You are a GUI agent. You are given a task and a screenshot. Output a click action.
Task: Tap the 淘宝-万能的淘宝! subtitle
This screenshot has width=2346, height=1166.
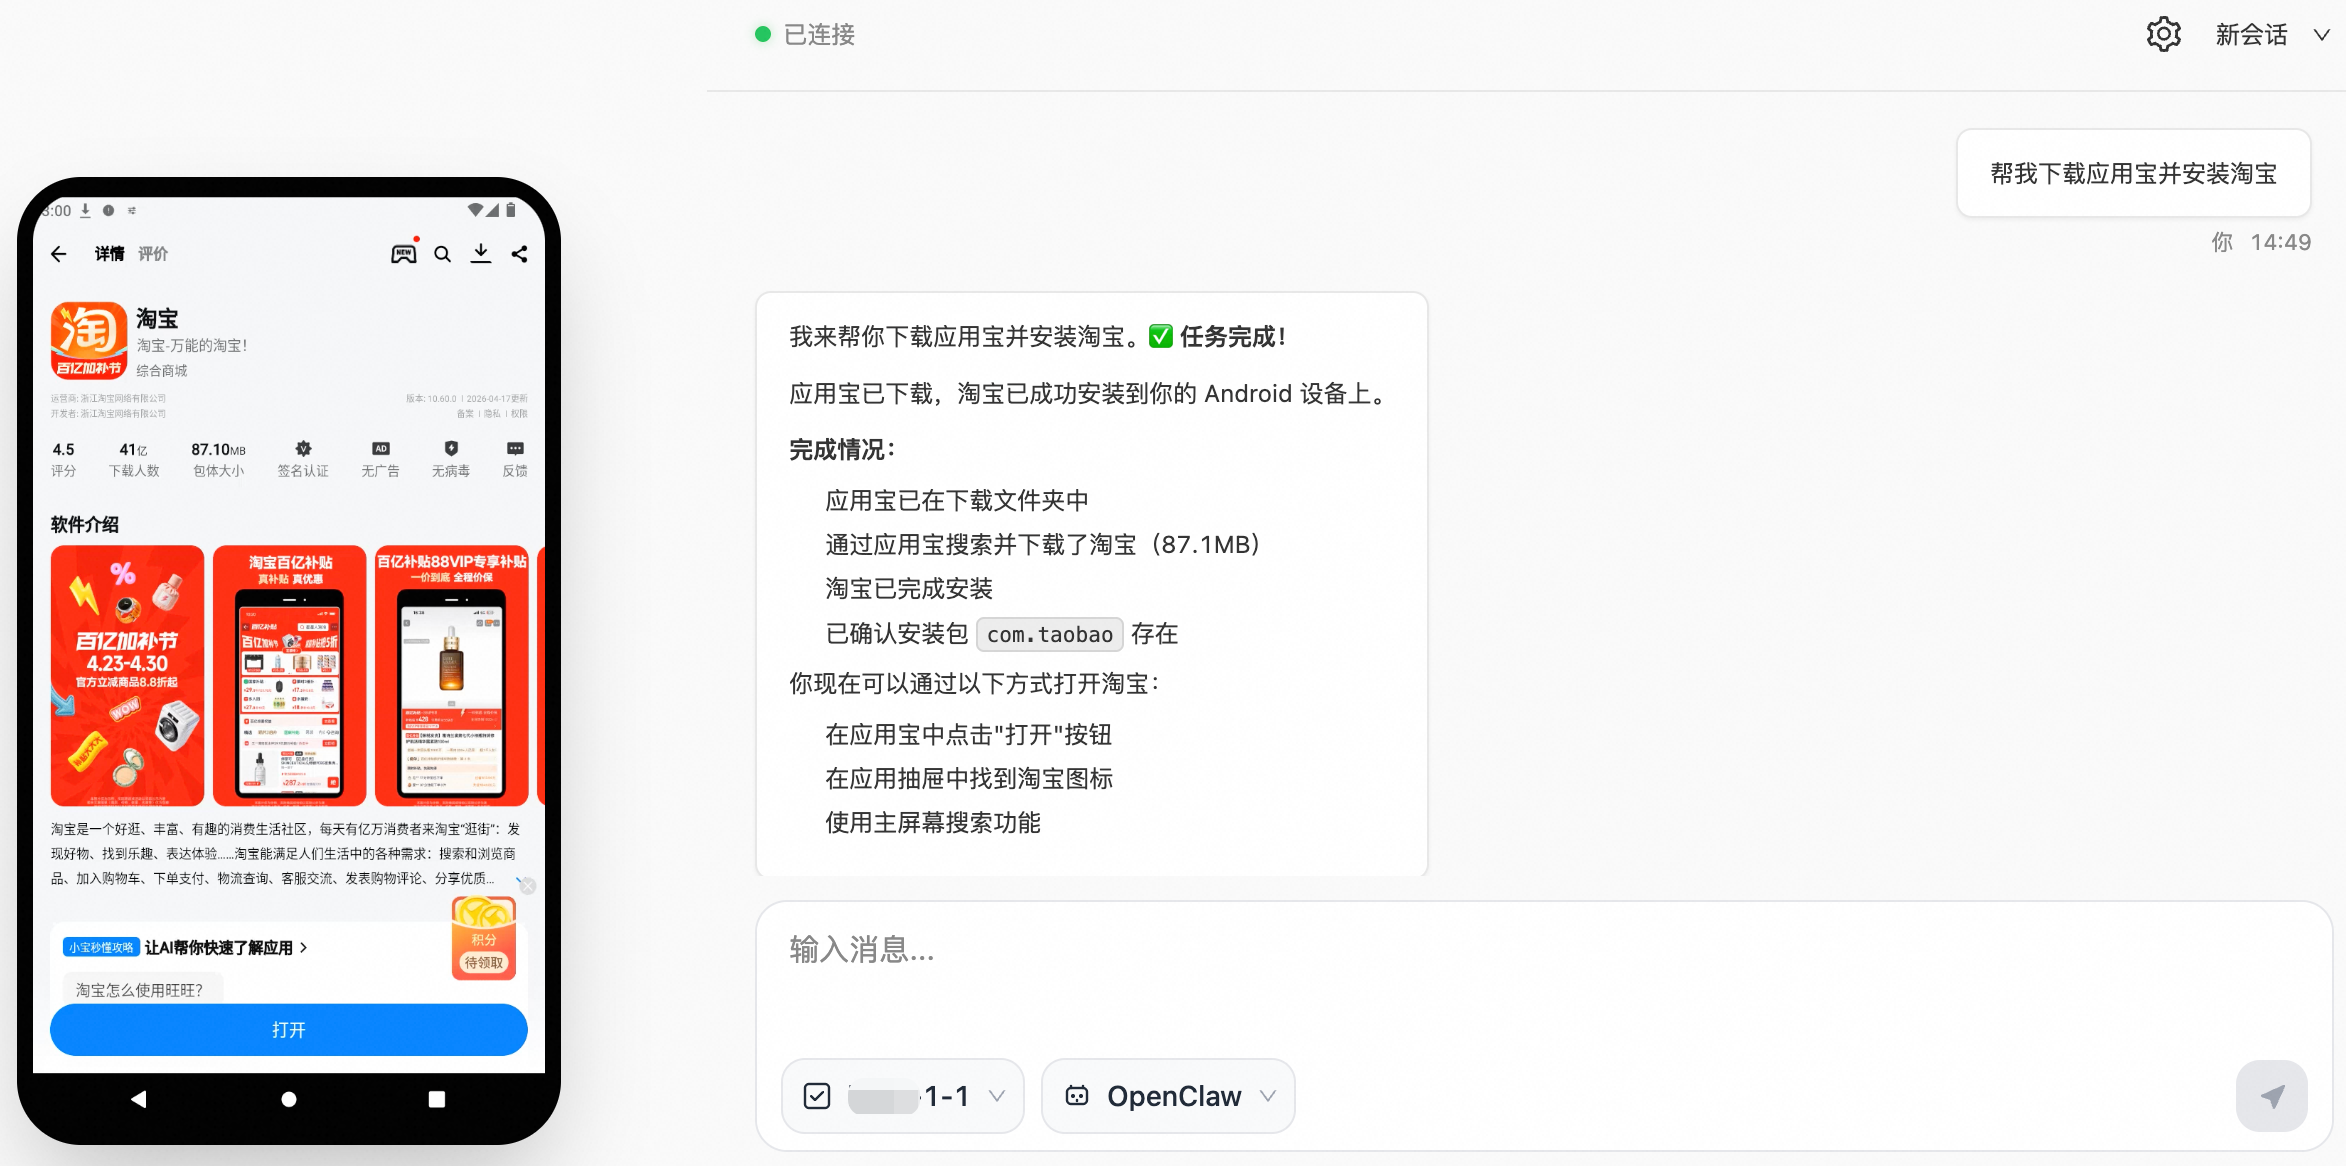pos(191,345)
